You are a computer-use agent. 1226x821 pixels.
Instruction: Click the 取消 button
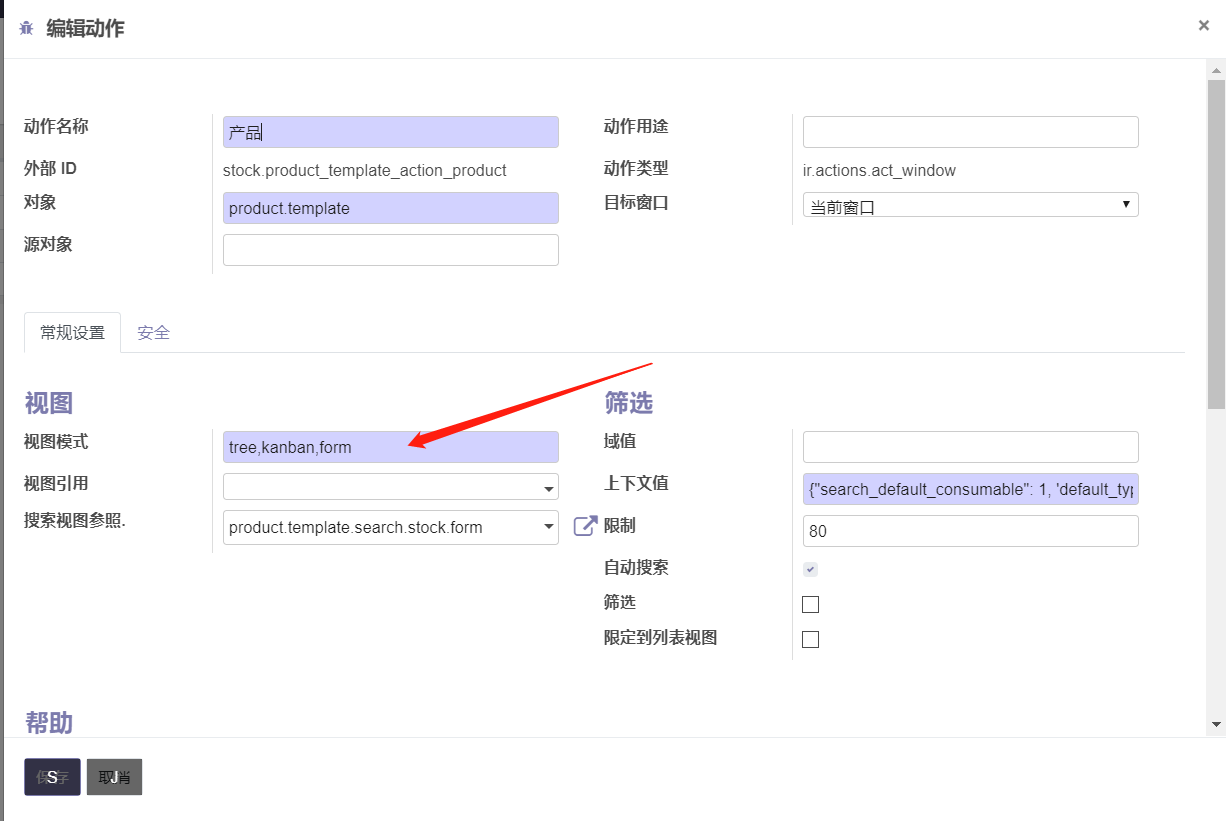tap(113, 776)
